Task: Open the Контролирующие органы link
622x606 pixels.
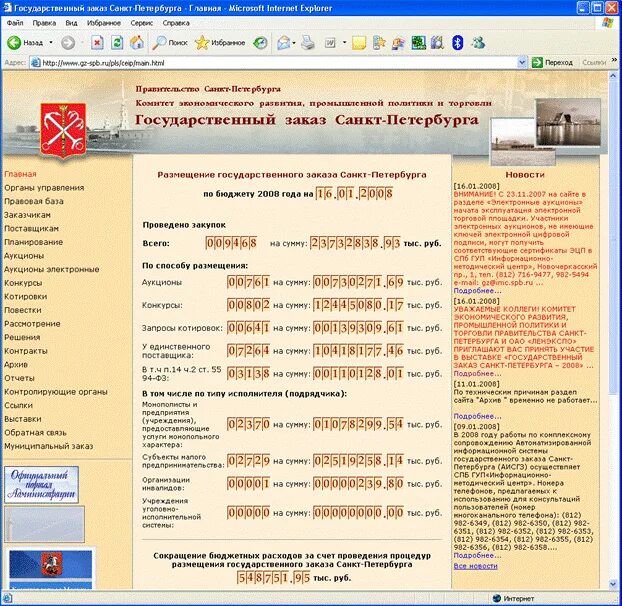Action: 56,392
